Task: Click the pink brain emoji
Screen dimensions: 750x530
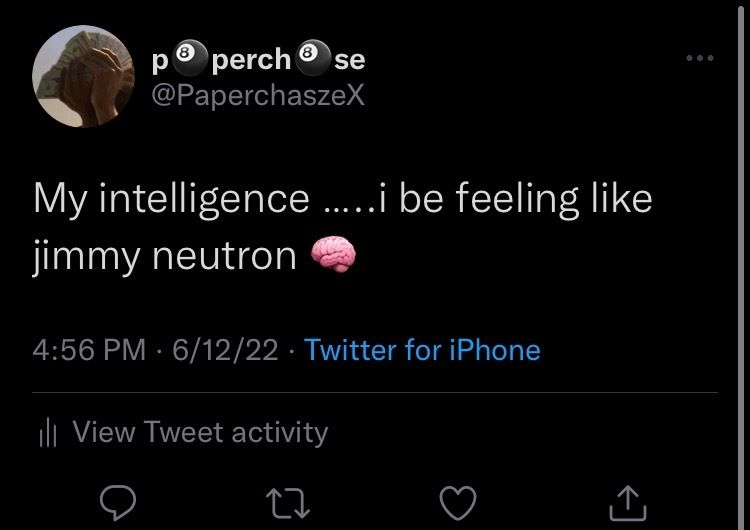Action: [333, 254]
